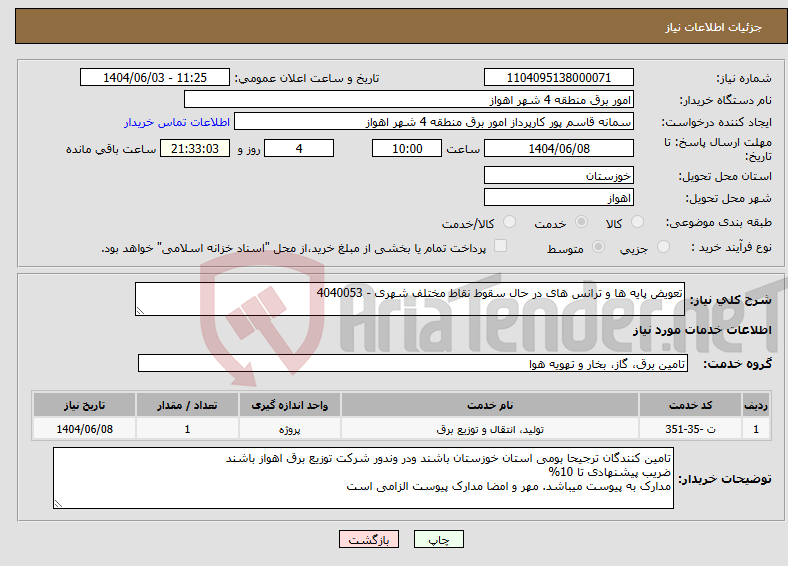Select the کالا/خدمت radio button
788x566 pixels.
(510, 222)
